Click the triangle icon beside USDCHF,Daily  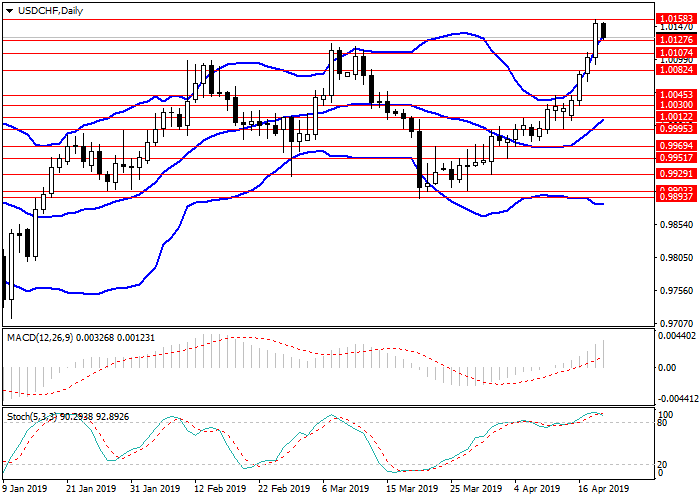pyautogui.click(x=10, y=11)
